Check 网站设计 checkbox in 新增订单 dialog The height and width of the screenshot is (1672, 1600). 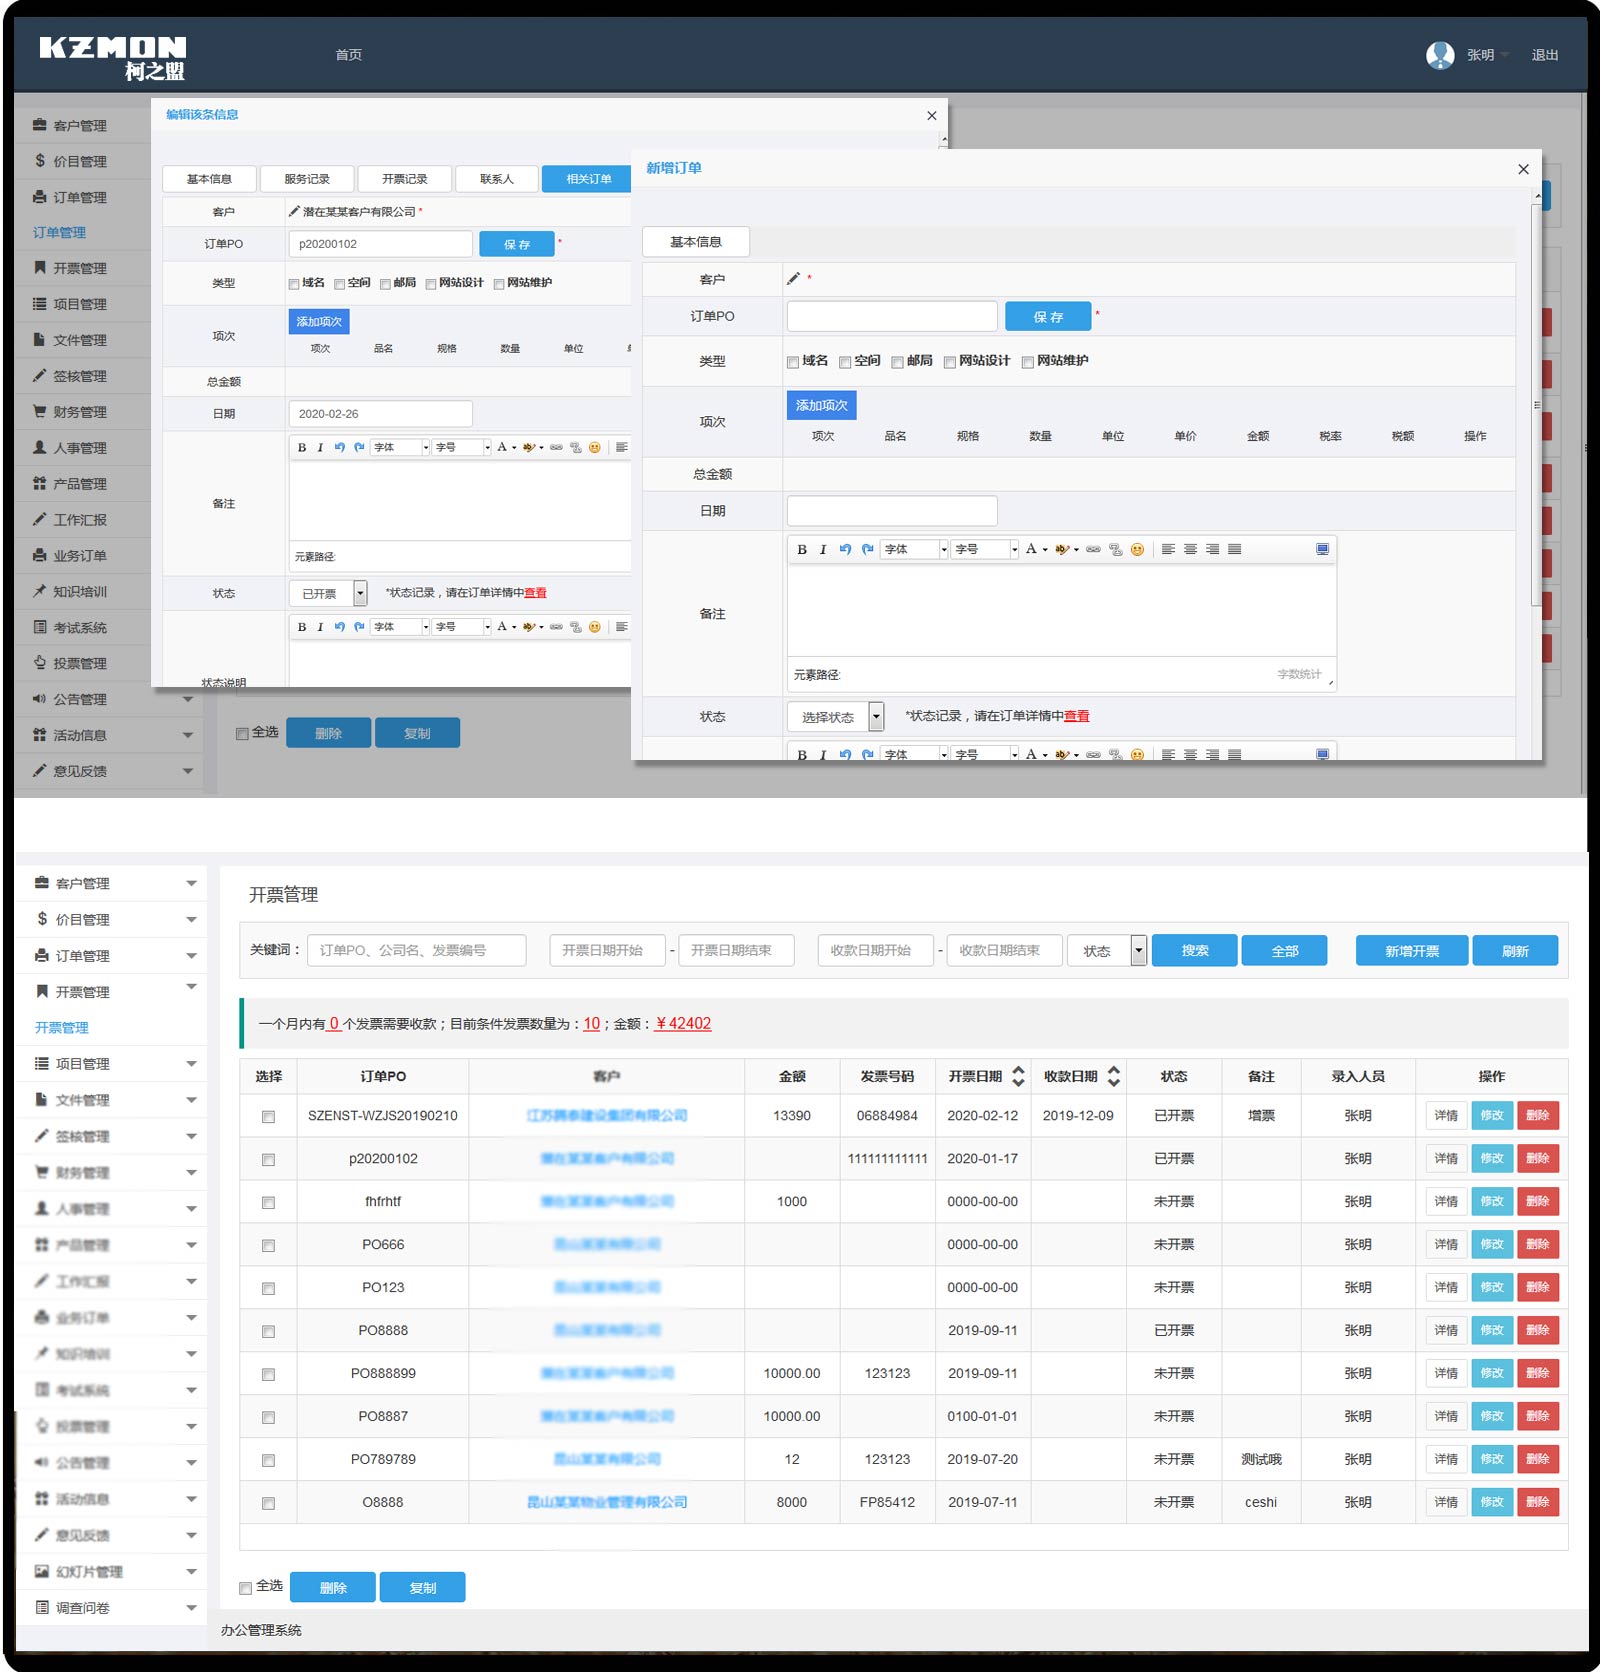[x=950, y=362]
